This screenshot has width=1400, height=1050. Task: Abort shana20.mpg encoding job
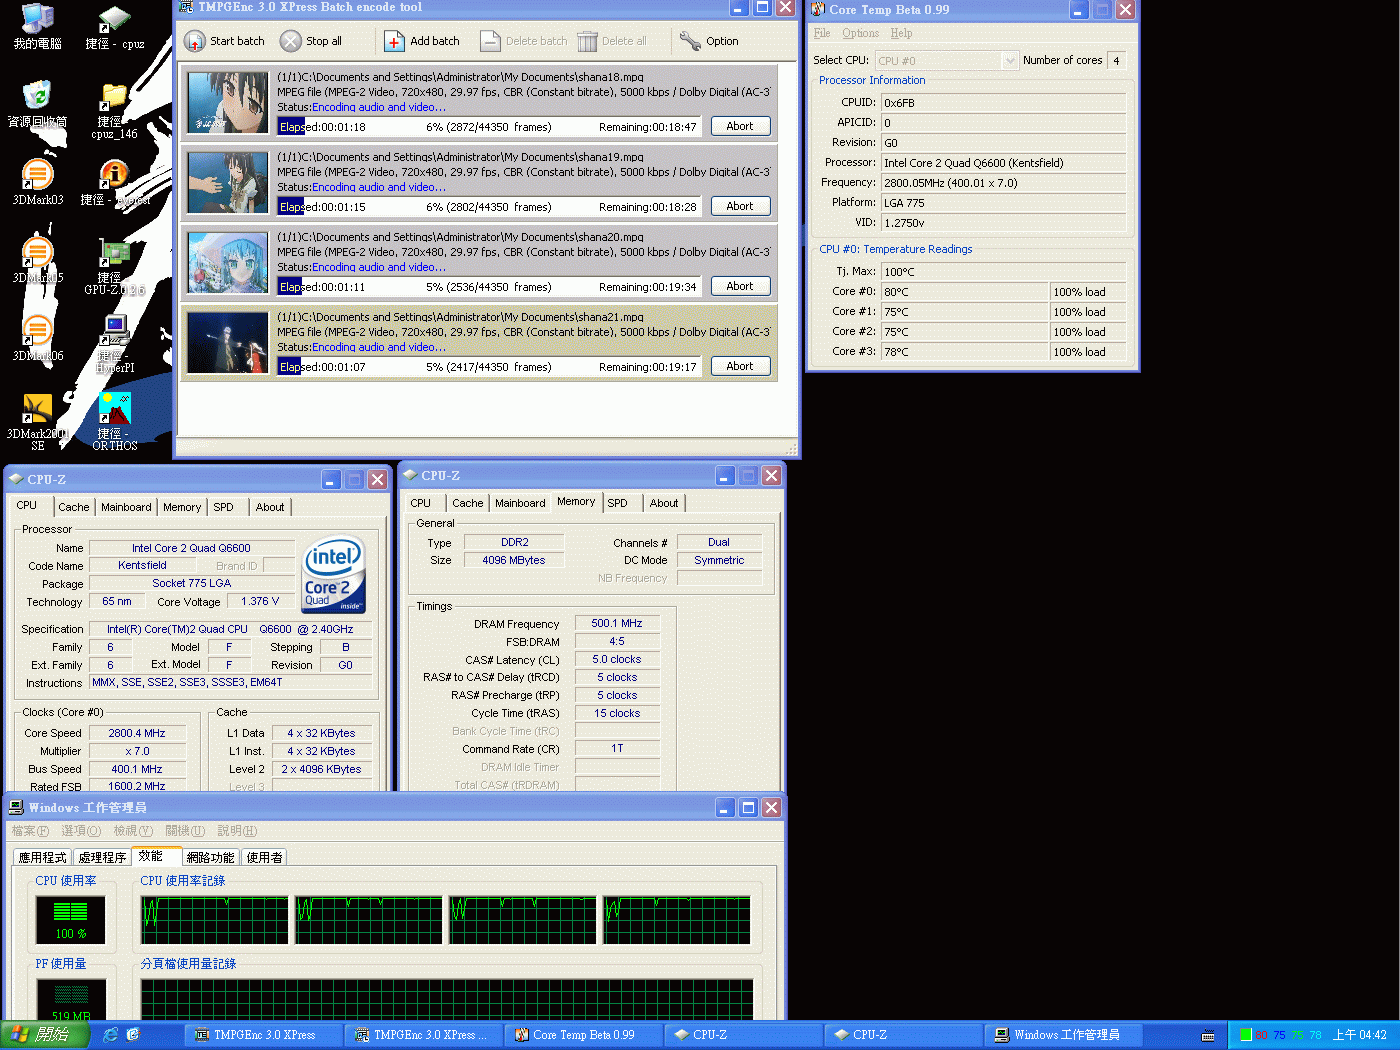(740, 286)
